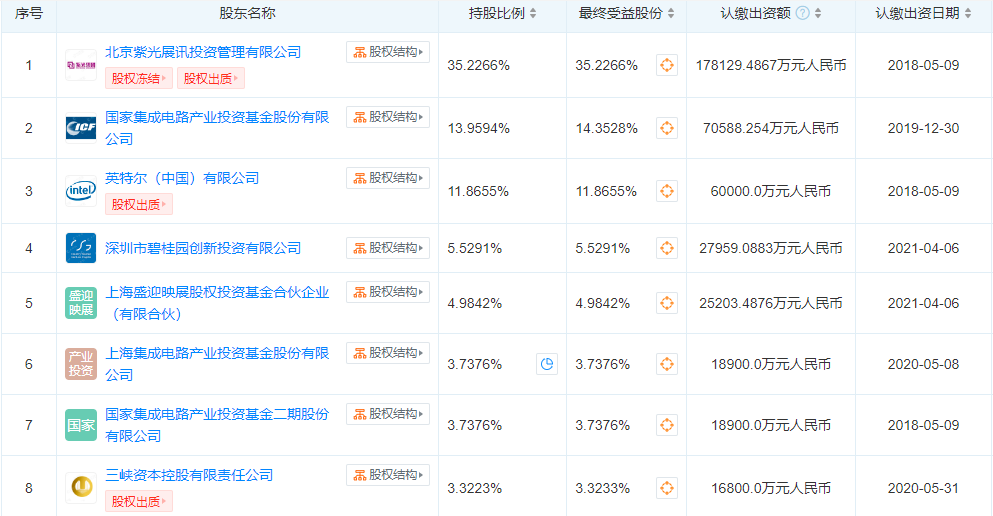The image size is (993, 516).
Task: Expand 股权结构 for 北京紫光展讯投资管理
Action: pyautogui.click(x=388, y=52)
